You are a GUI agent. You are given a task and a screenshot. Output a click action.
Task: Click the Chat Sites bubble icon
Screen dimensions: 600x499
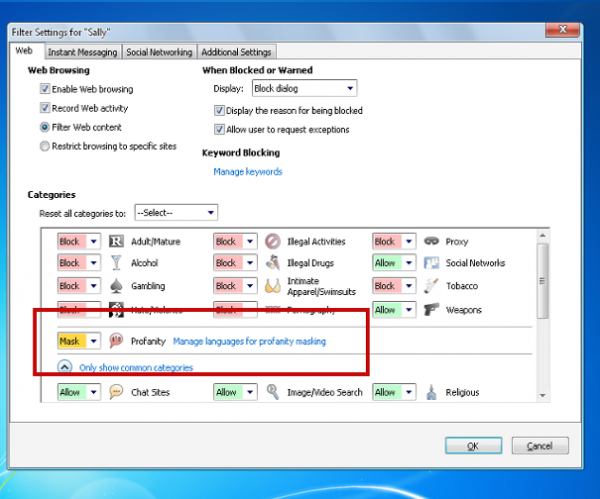pos(116,392)
